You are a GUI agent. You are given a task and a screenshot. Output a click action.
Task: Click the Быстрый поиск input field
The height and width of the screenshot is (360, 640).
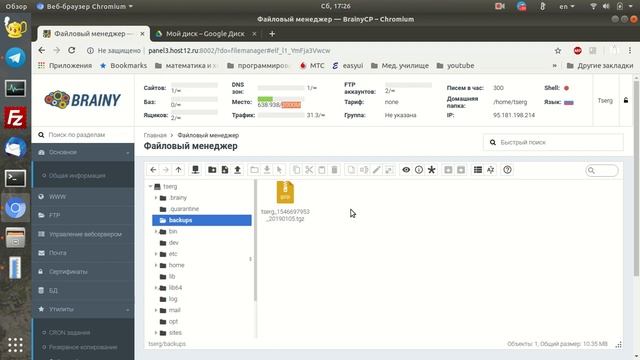[x=553, y=142]
